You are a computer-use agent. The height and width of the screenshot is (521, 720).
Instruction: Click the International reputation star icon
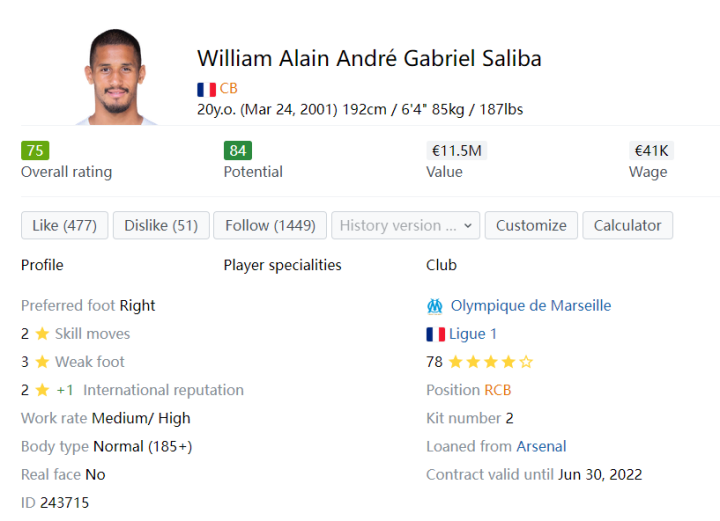point(42,390)
